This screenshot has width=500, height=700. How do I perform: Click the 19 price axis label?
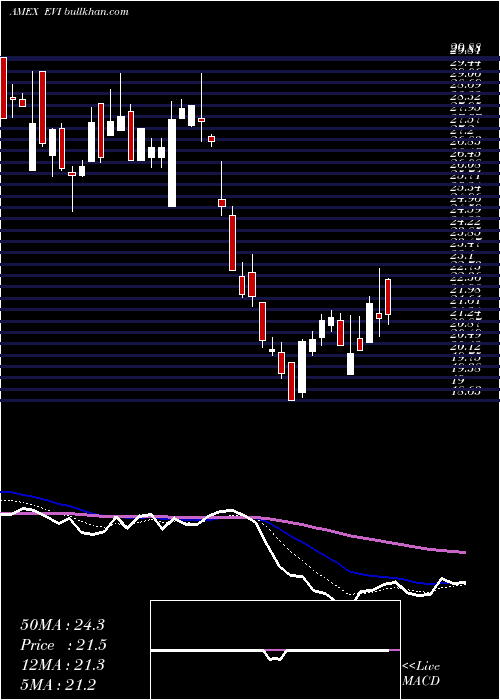pyautogui.click(x=457, y=382)
